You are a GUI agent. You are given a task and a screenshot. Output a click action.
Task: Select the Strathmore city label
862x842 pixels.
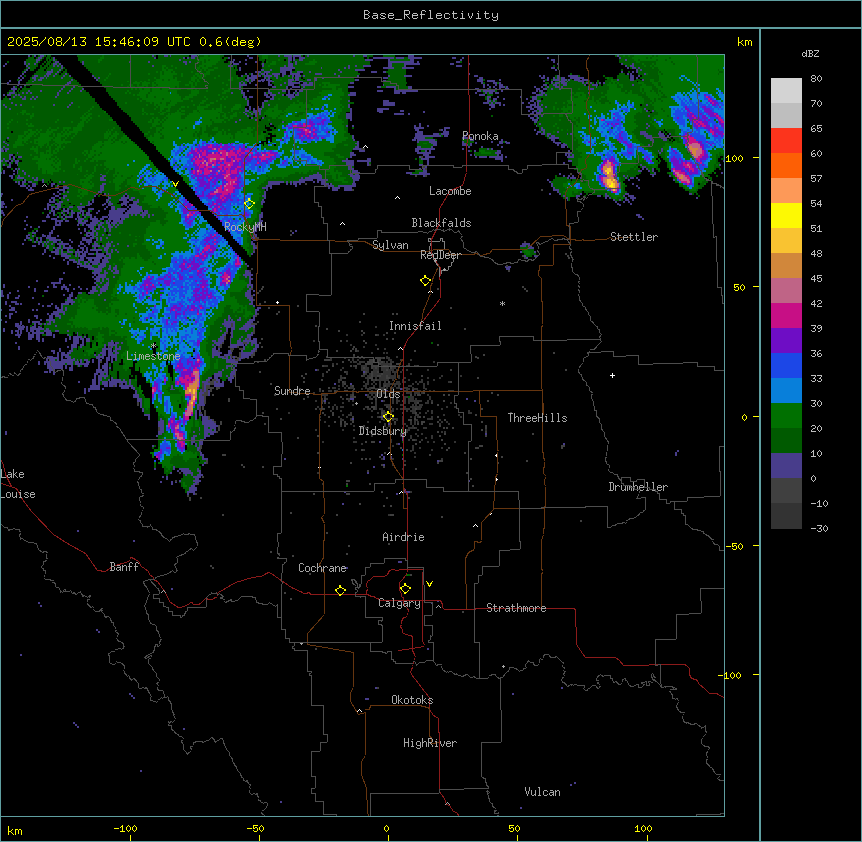516,608
